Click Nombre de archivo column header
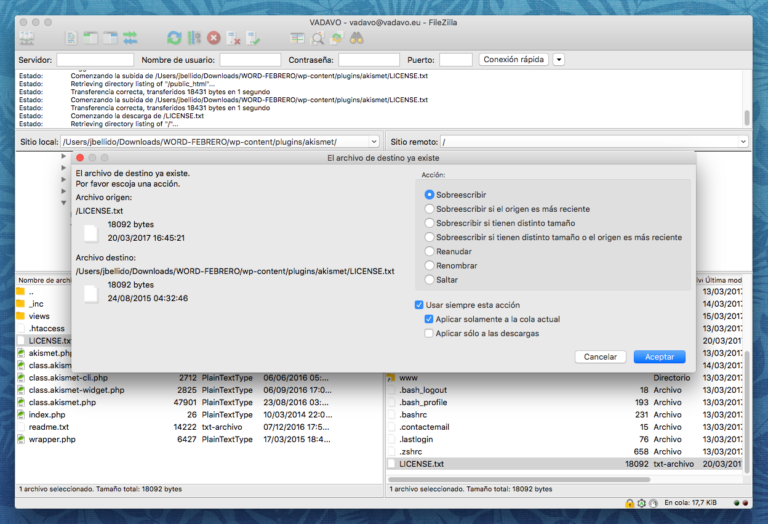This screenshot has height=524, width=768. (x=44, y=280)
